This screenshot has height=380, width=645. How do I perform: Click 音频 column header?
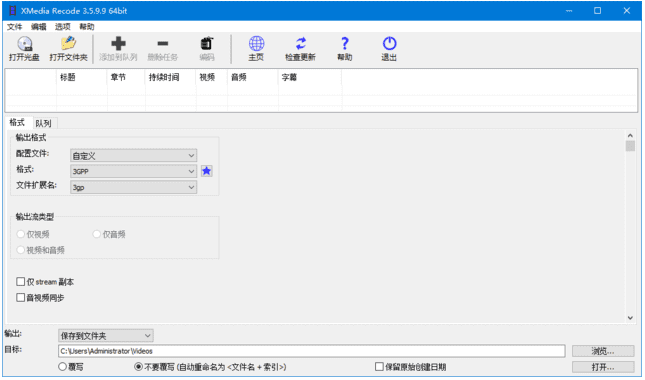[253, 77]
